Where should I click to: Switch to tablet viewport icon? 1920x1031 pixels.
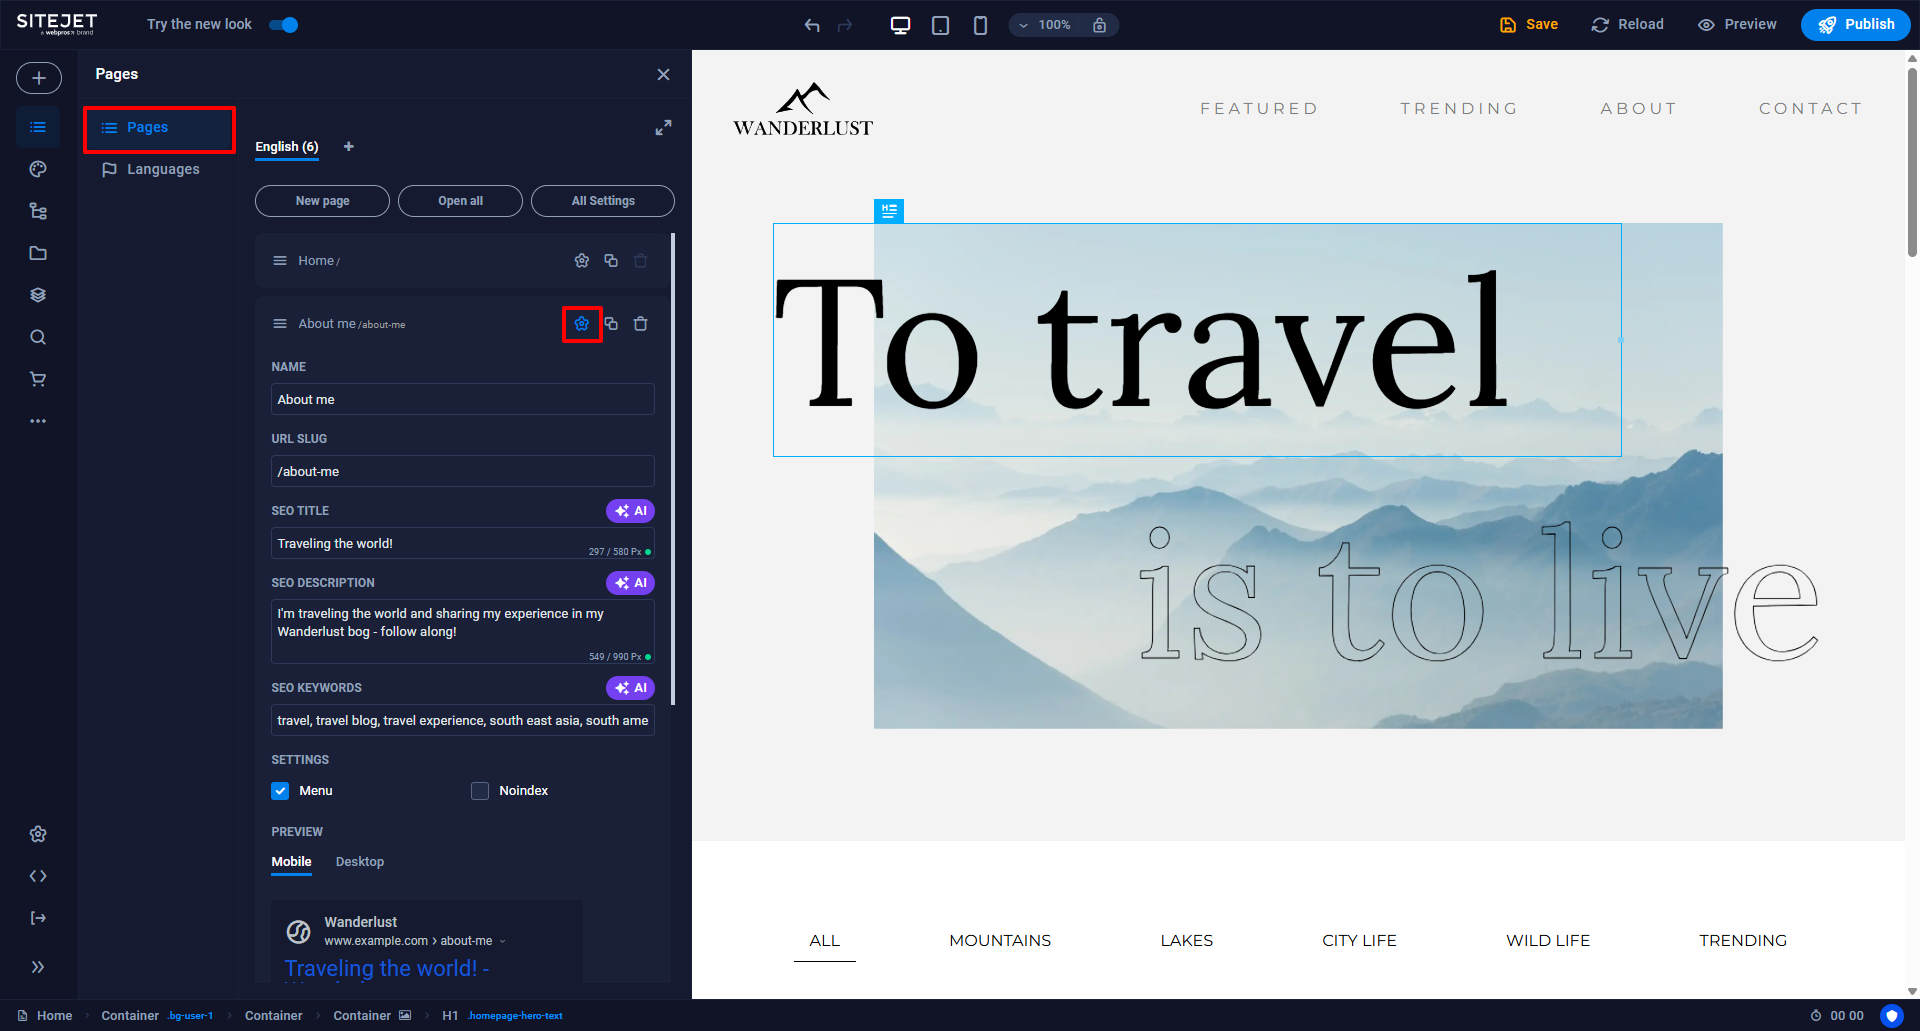(940, 25)
